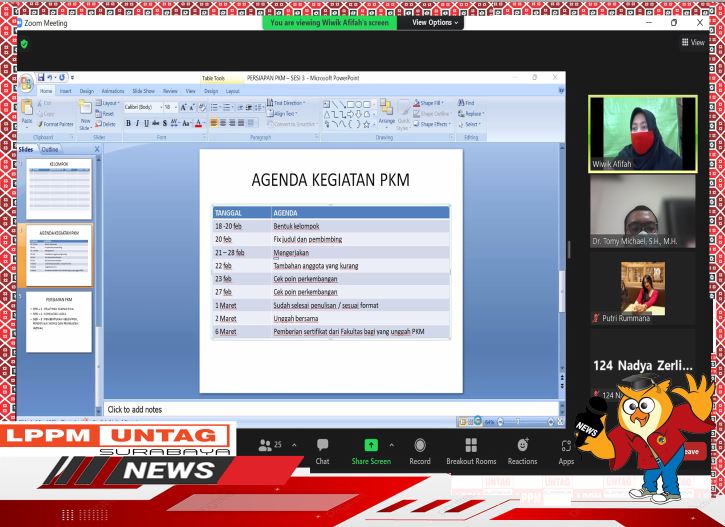
Task: Toggle Underline formatting
Action: 146,123
